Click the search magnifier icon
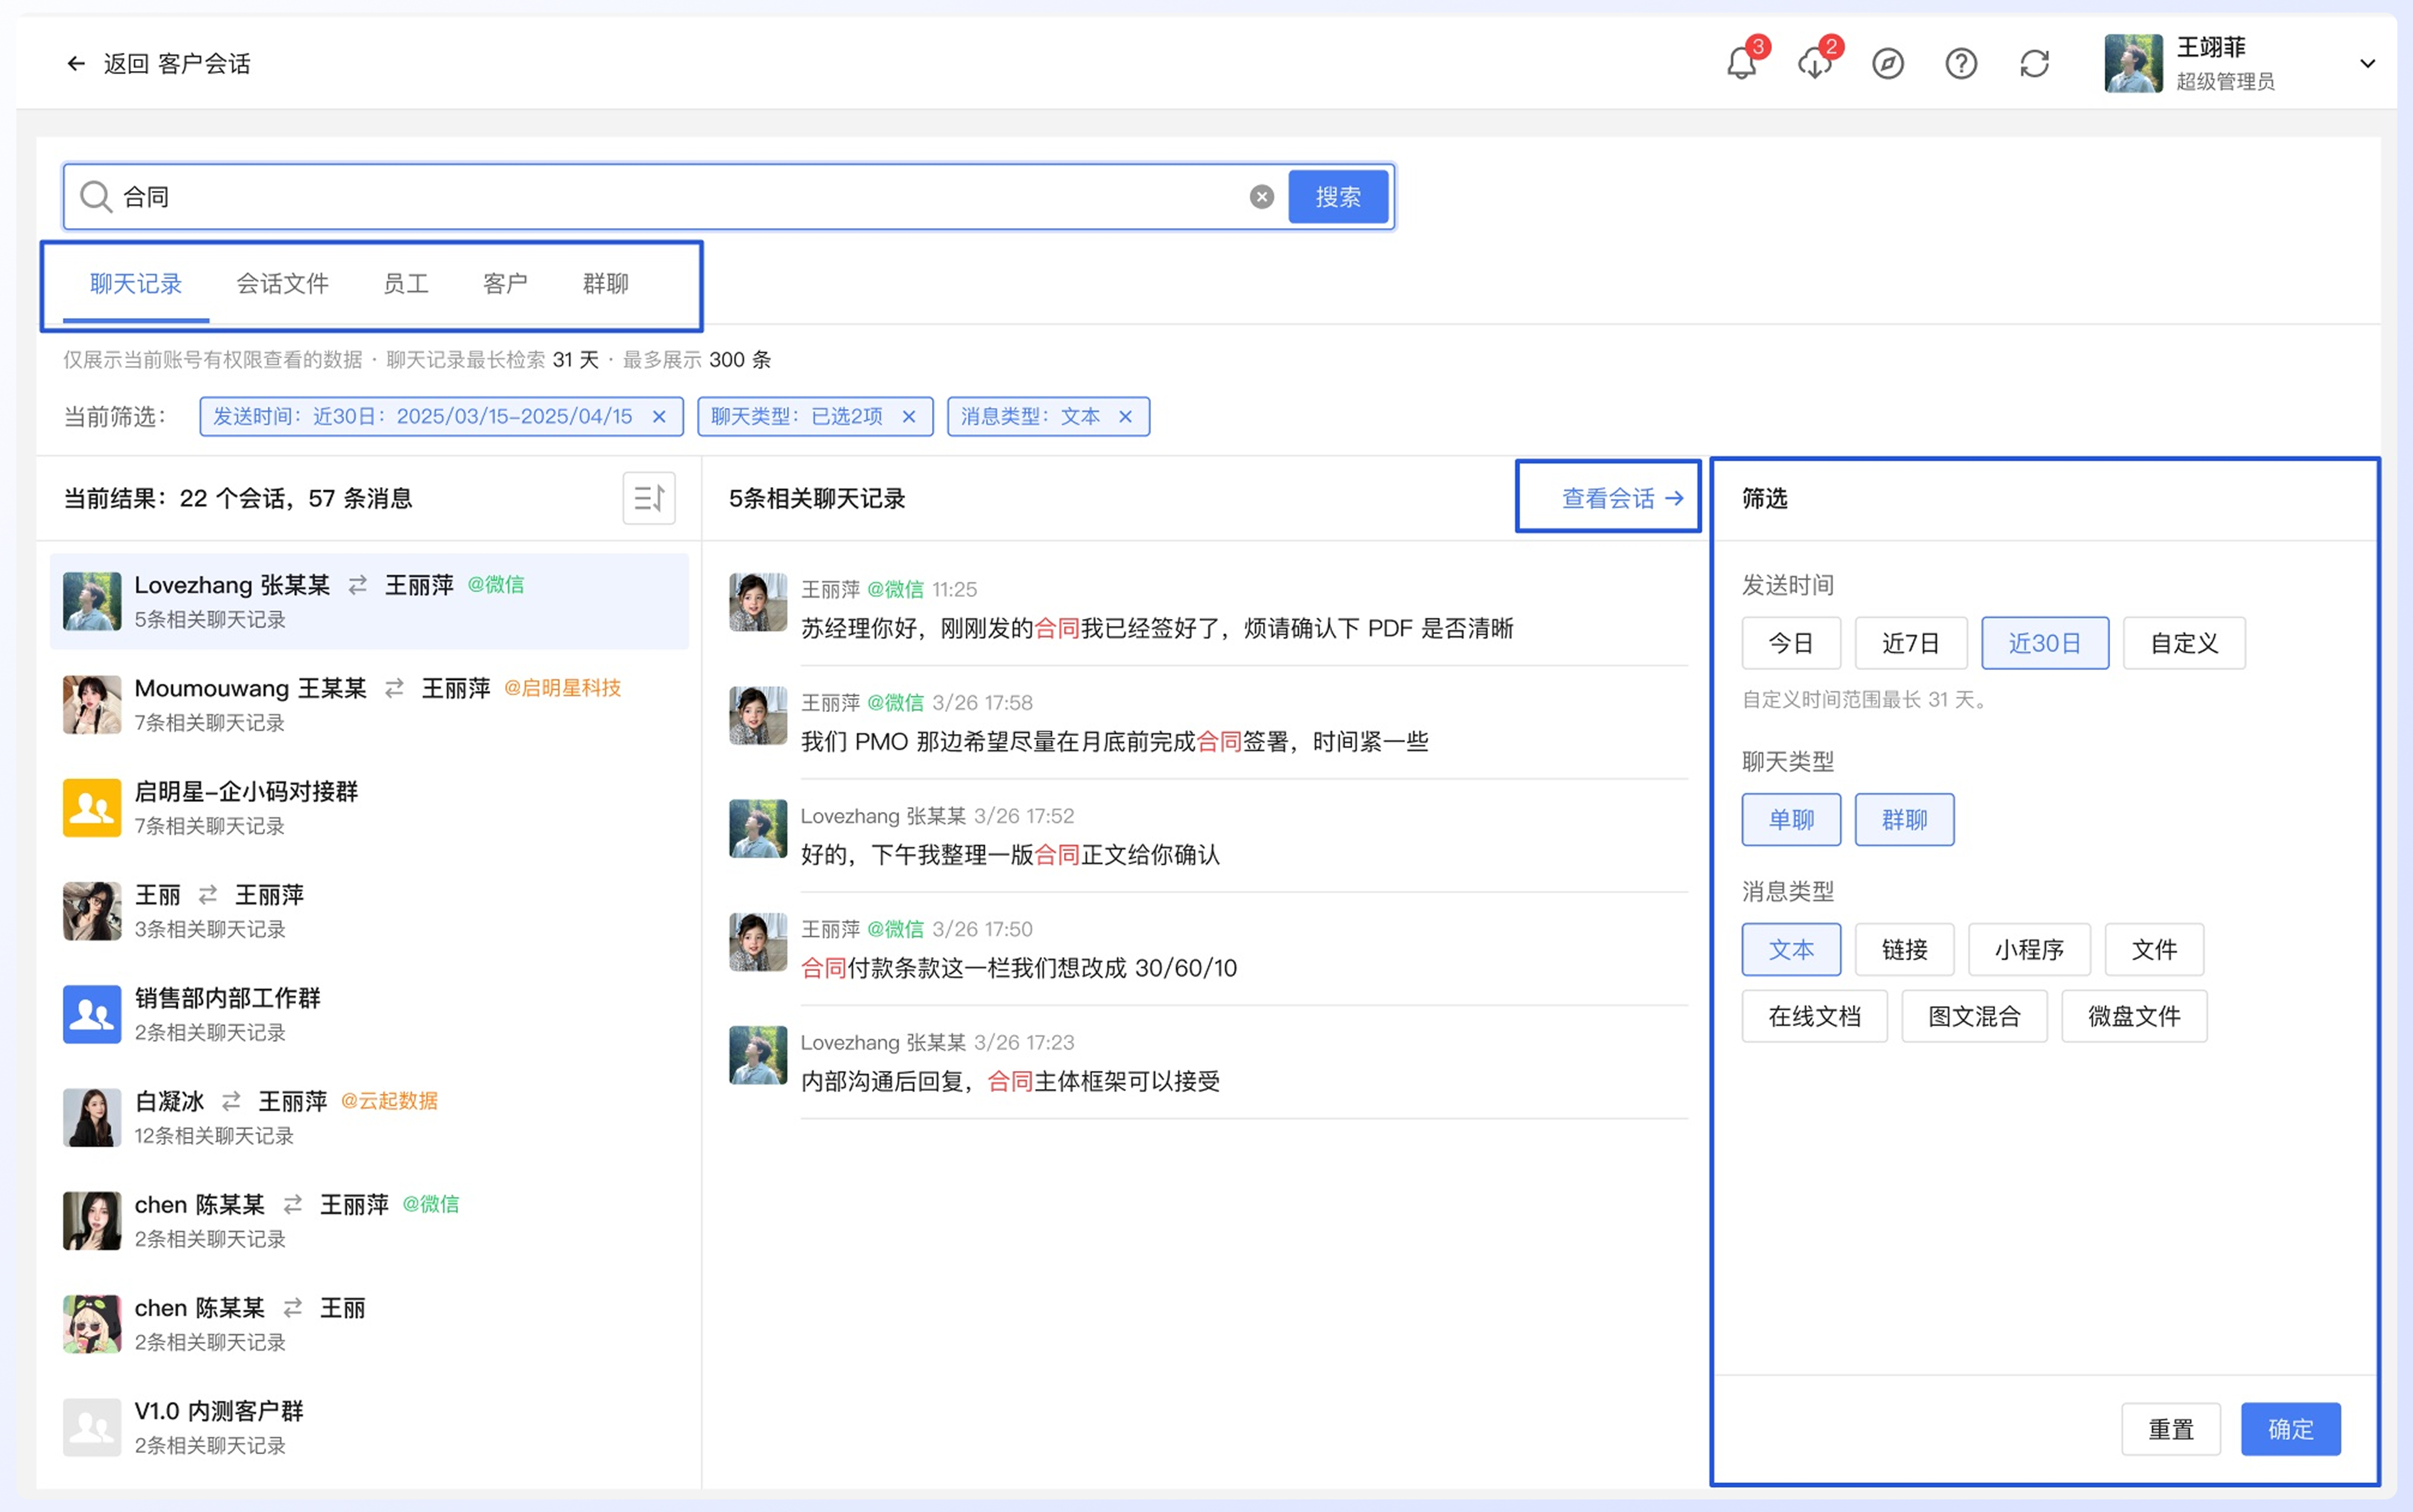 [96, 197]
